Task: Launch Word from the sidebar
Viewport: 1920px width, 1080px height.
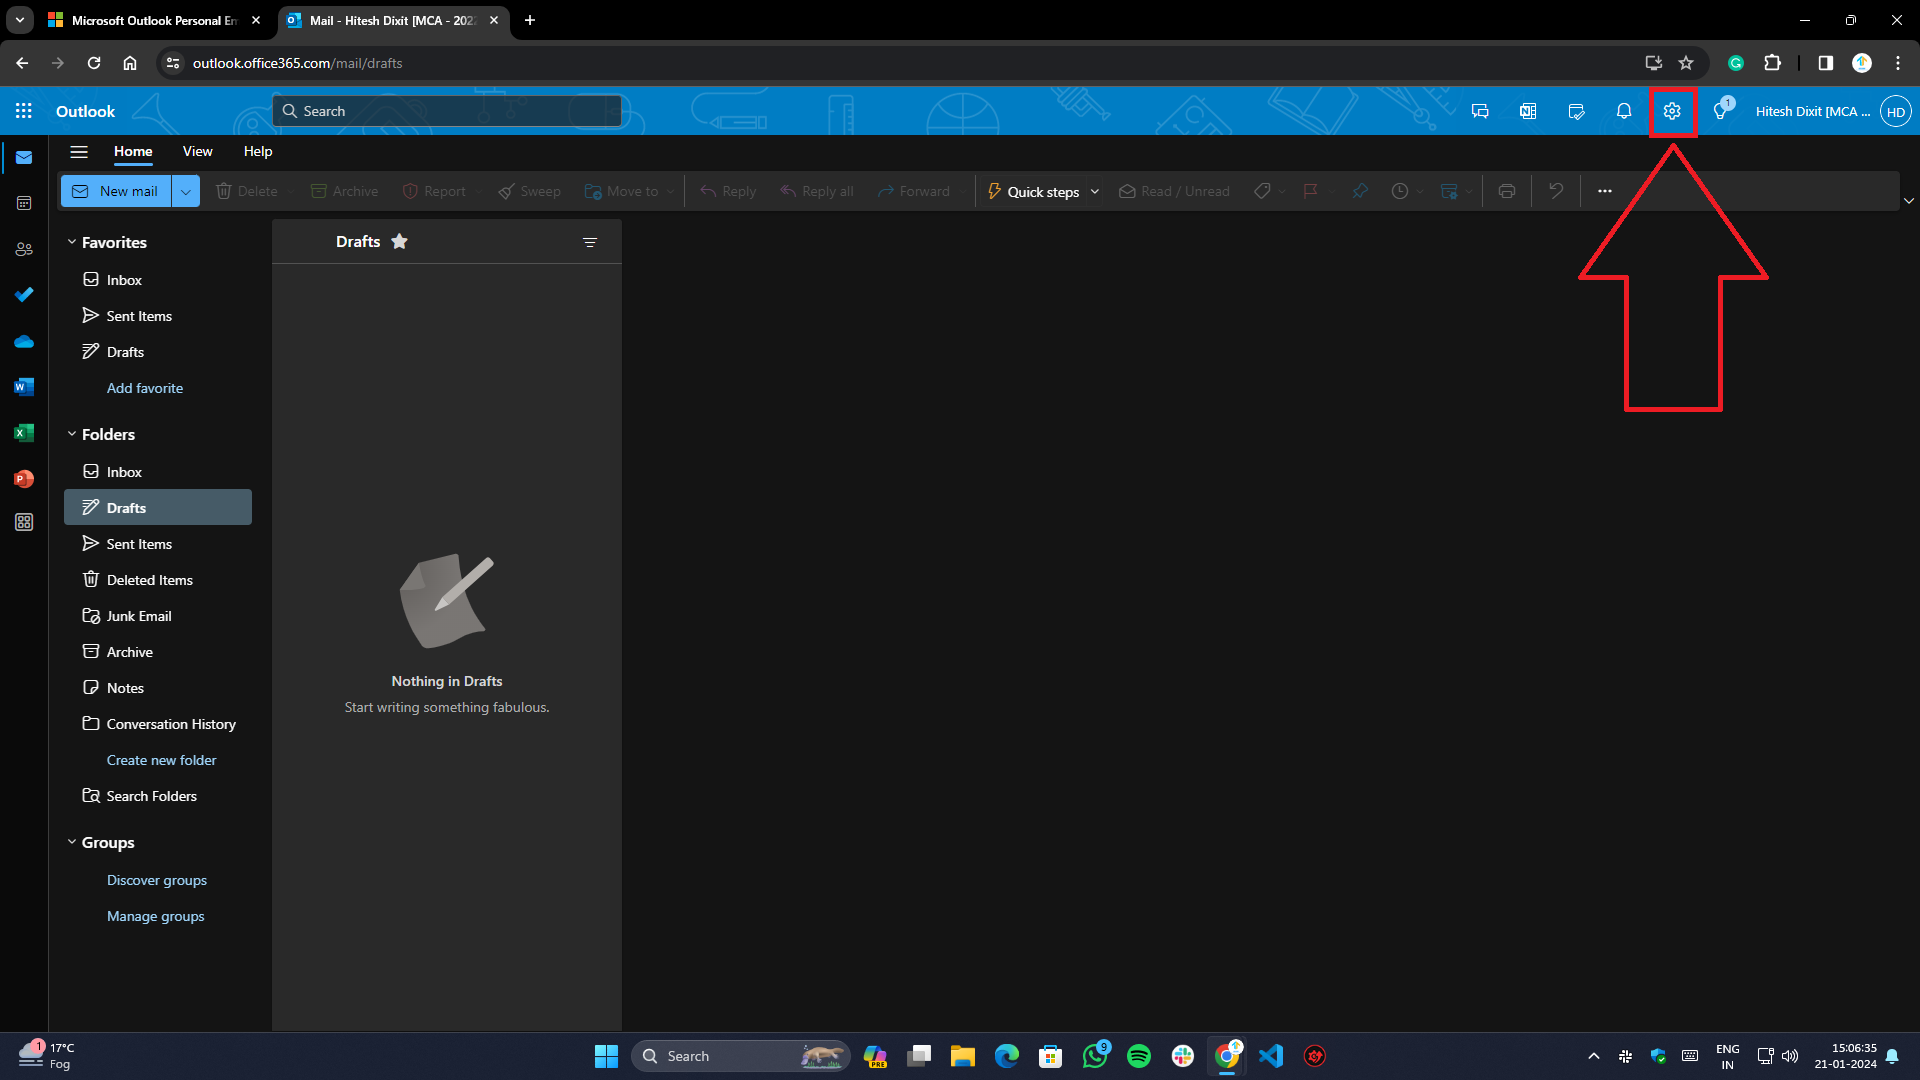Action: point(24,387)
